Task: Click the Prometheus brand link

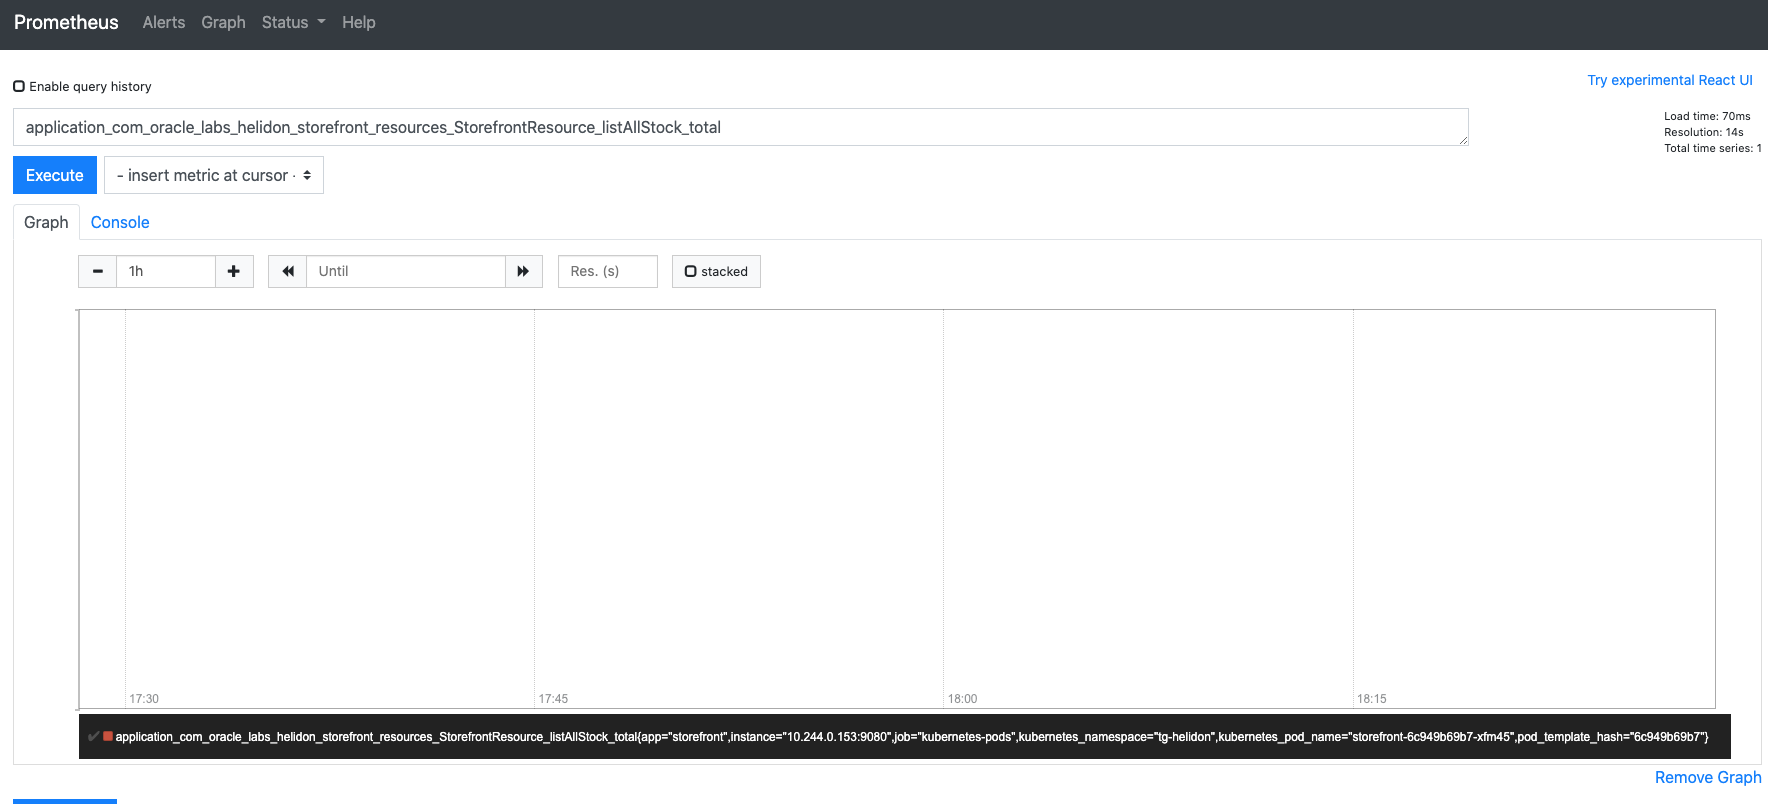Action: tap(66, 22)
